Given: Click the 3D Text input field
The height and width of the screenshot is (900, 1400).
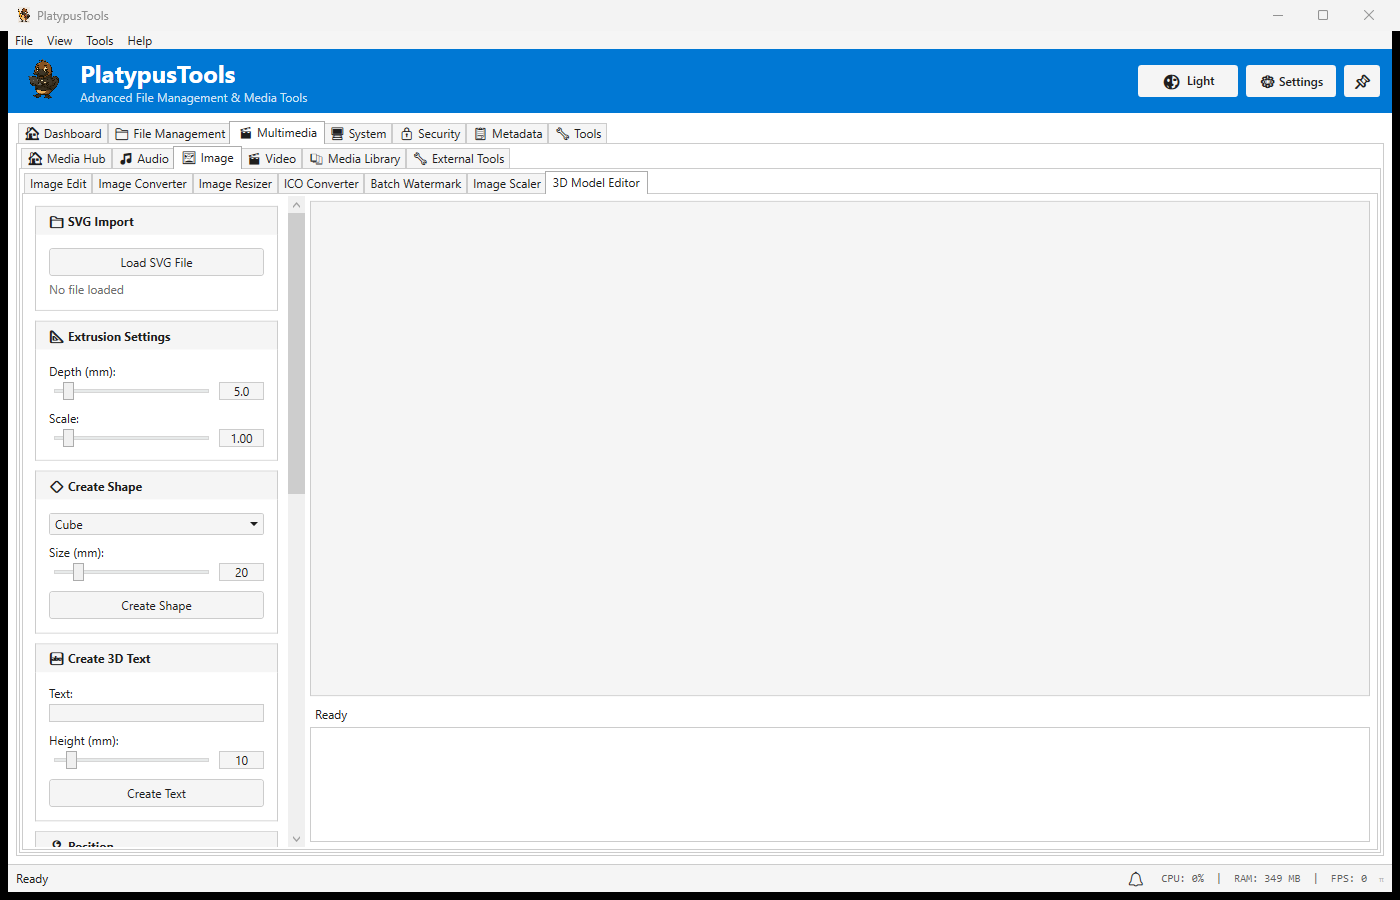Looking at the screenshot, I should coord(156,713).
